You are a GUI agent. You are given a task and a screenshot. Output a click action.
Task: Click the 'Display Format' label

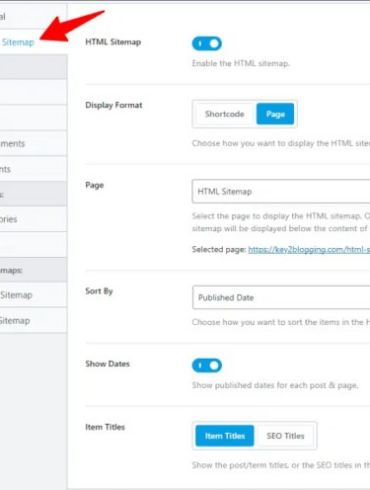[x=114, y=105]
